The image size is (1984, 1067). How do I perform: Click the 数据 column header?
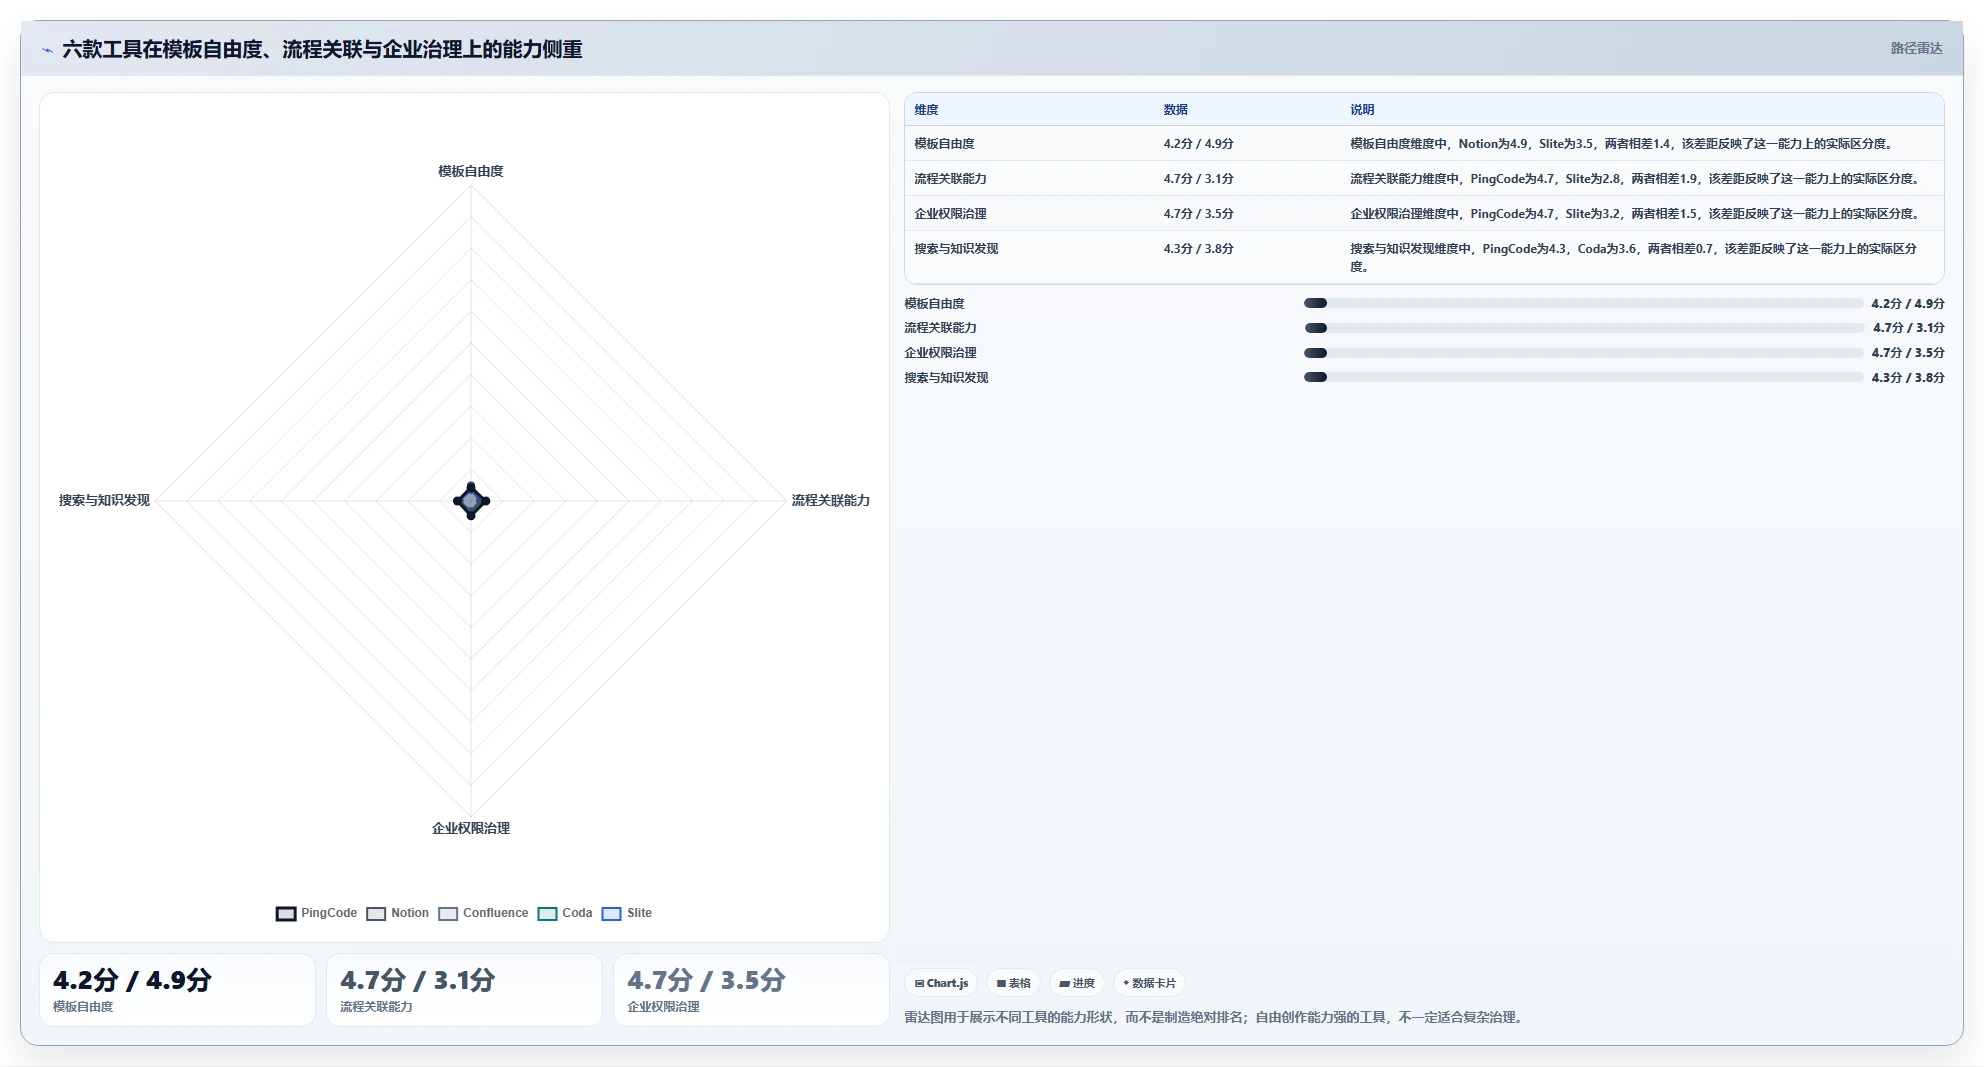pos(1175,110)
